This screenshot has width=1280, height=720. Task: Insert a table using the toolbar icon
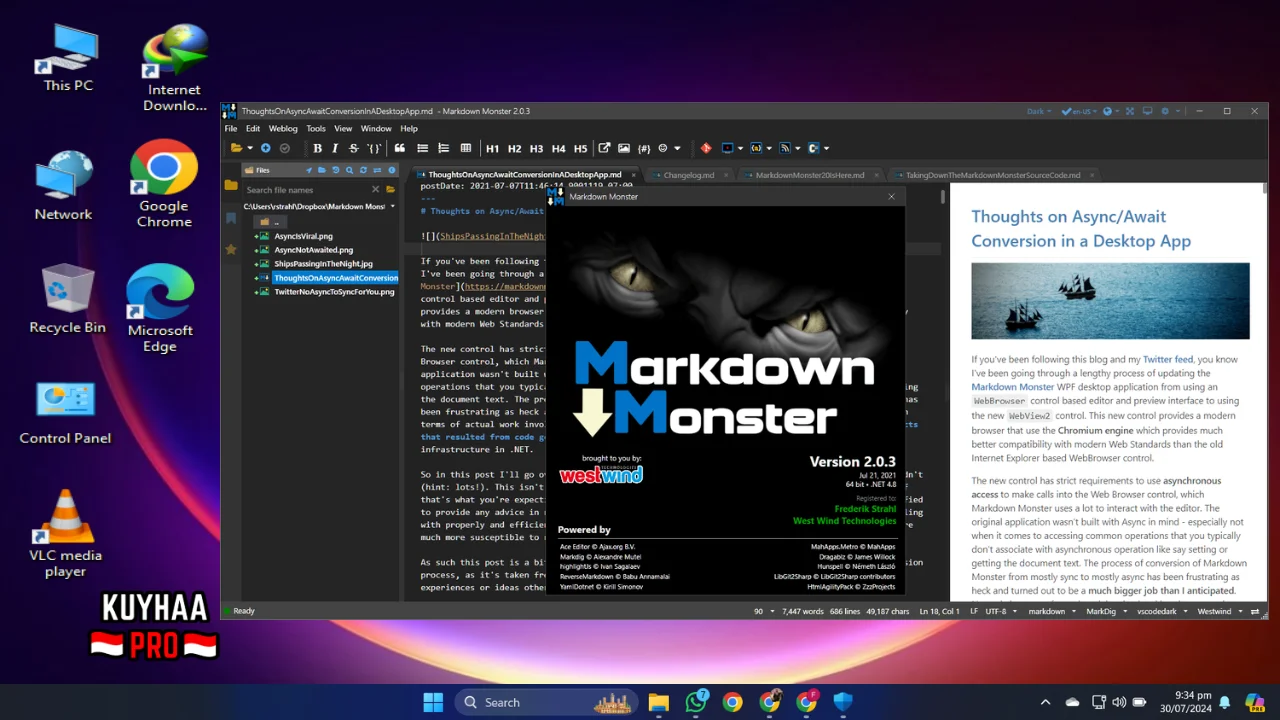pyautogui.click(x=466, y=148)
